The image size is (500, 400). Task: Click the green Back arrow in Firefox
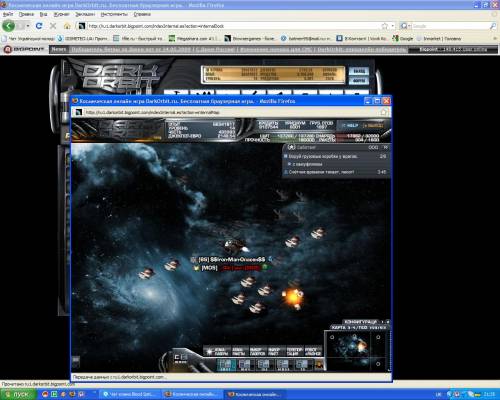pos(9,26)
